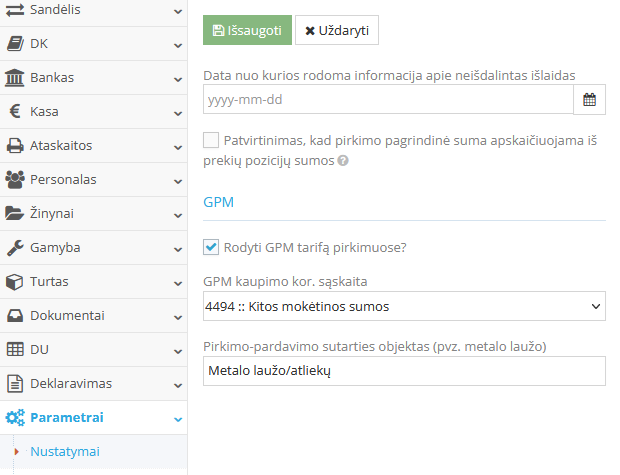
Task: Click the Uždaryti close button
Action: (337, 30)
